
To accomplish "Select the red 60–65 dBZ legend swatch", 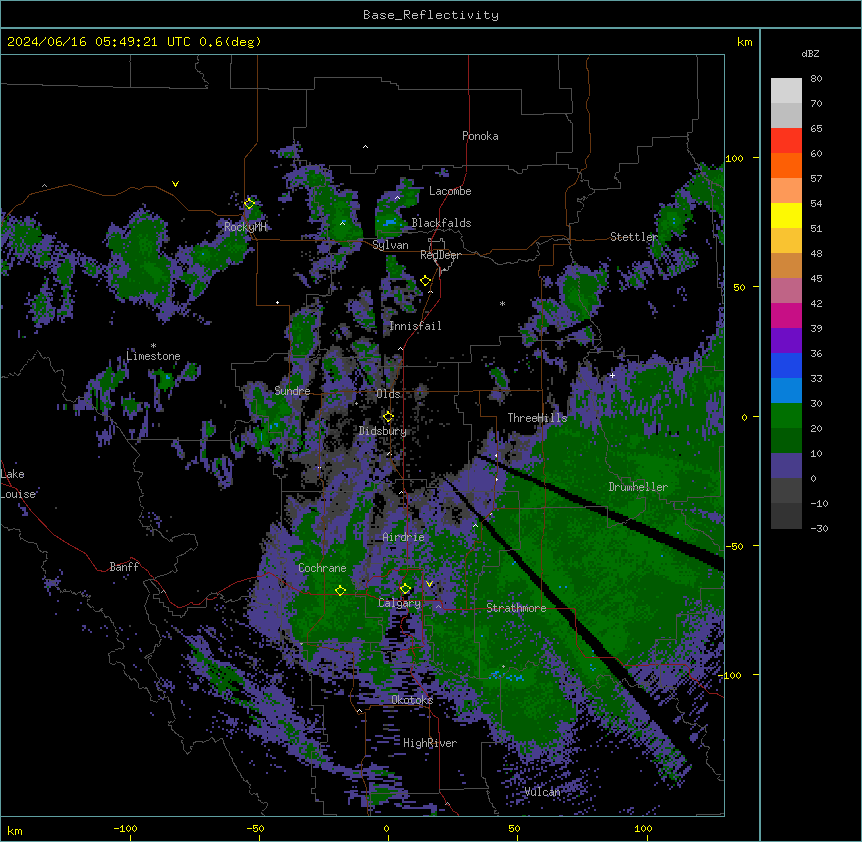I will point(786,141).
